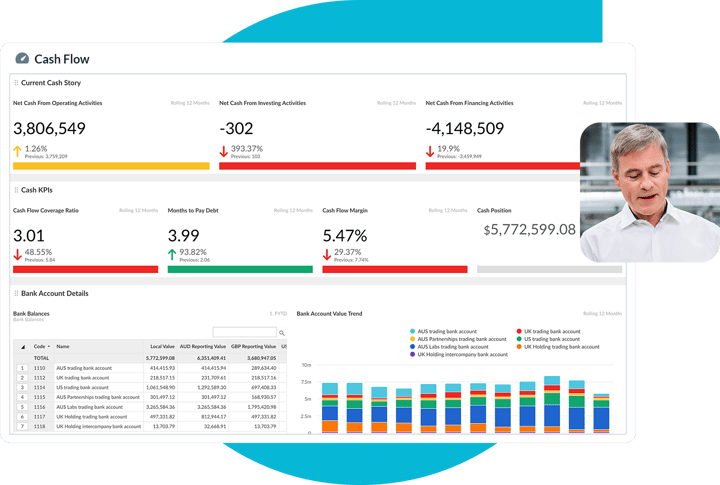Sort by GBP Reporting Value column header
The width and height of the screenshot is (720, 485).
point(253,346)
